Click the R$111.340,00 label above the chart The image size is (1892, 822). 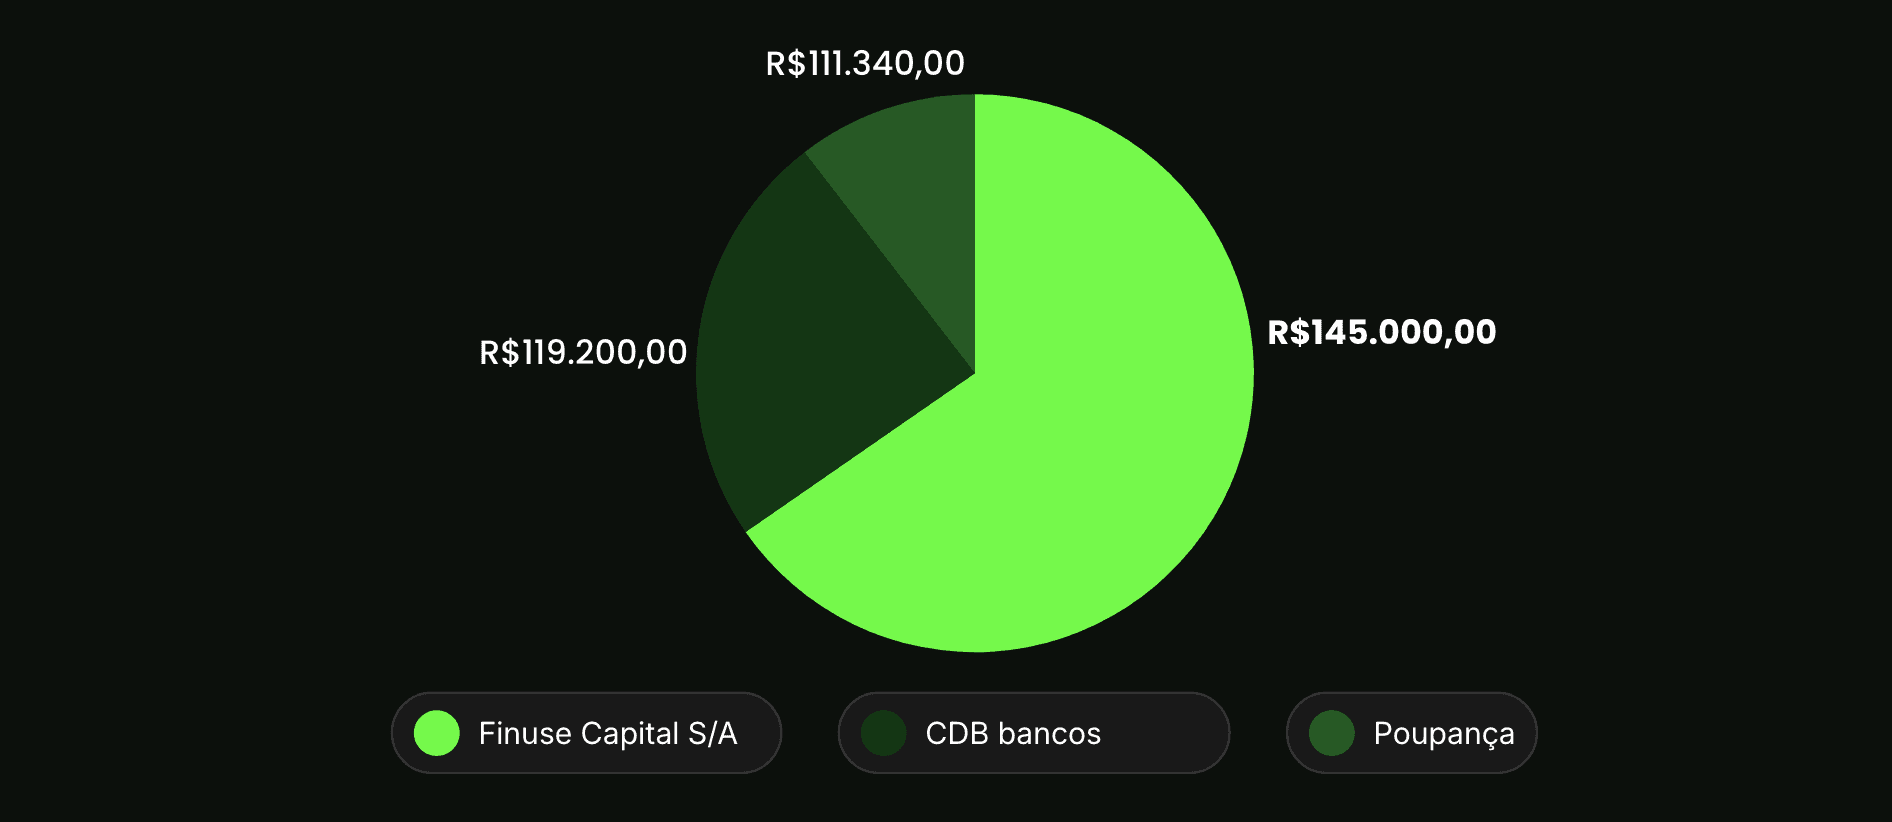pos(865,64)
